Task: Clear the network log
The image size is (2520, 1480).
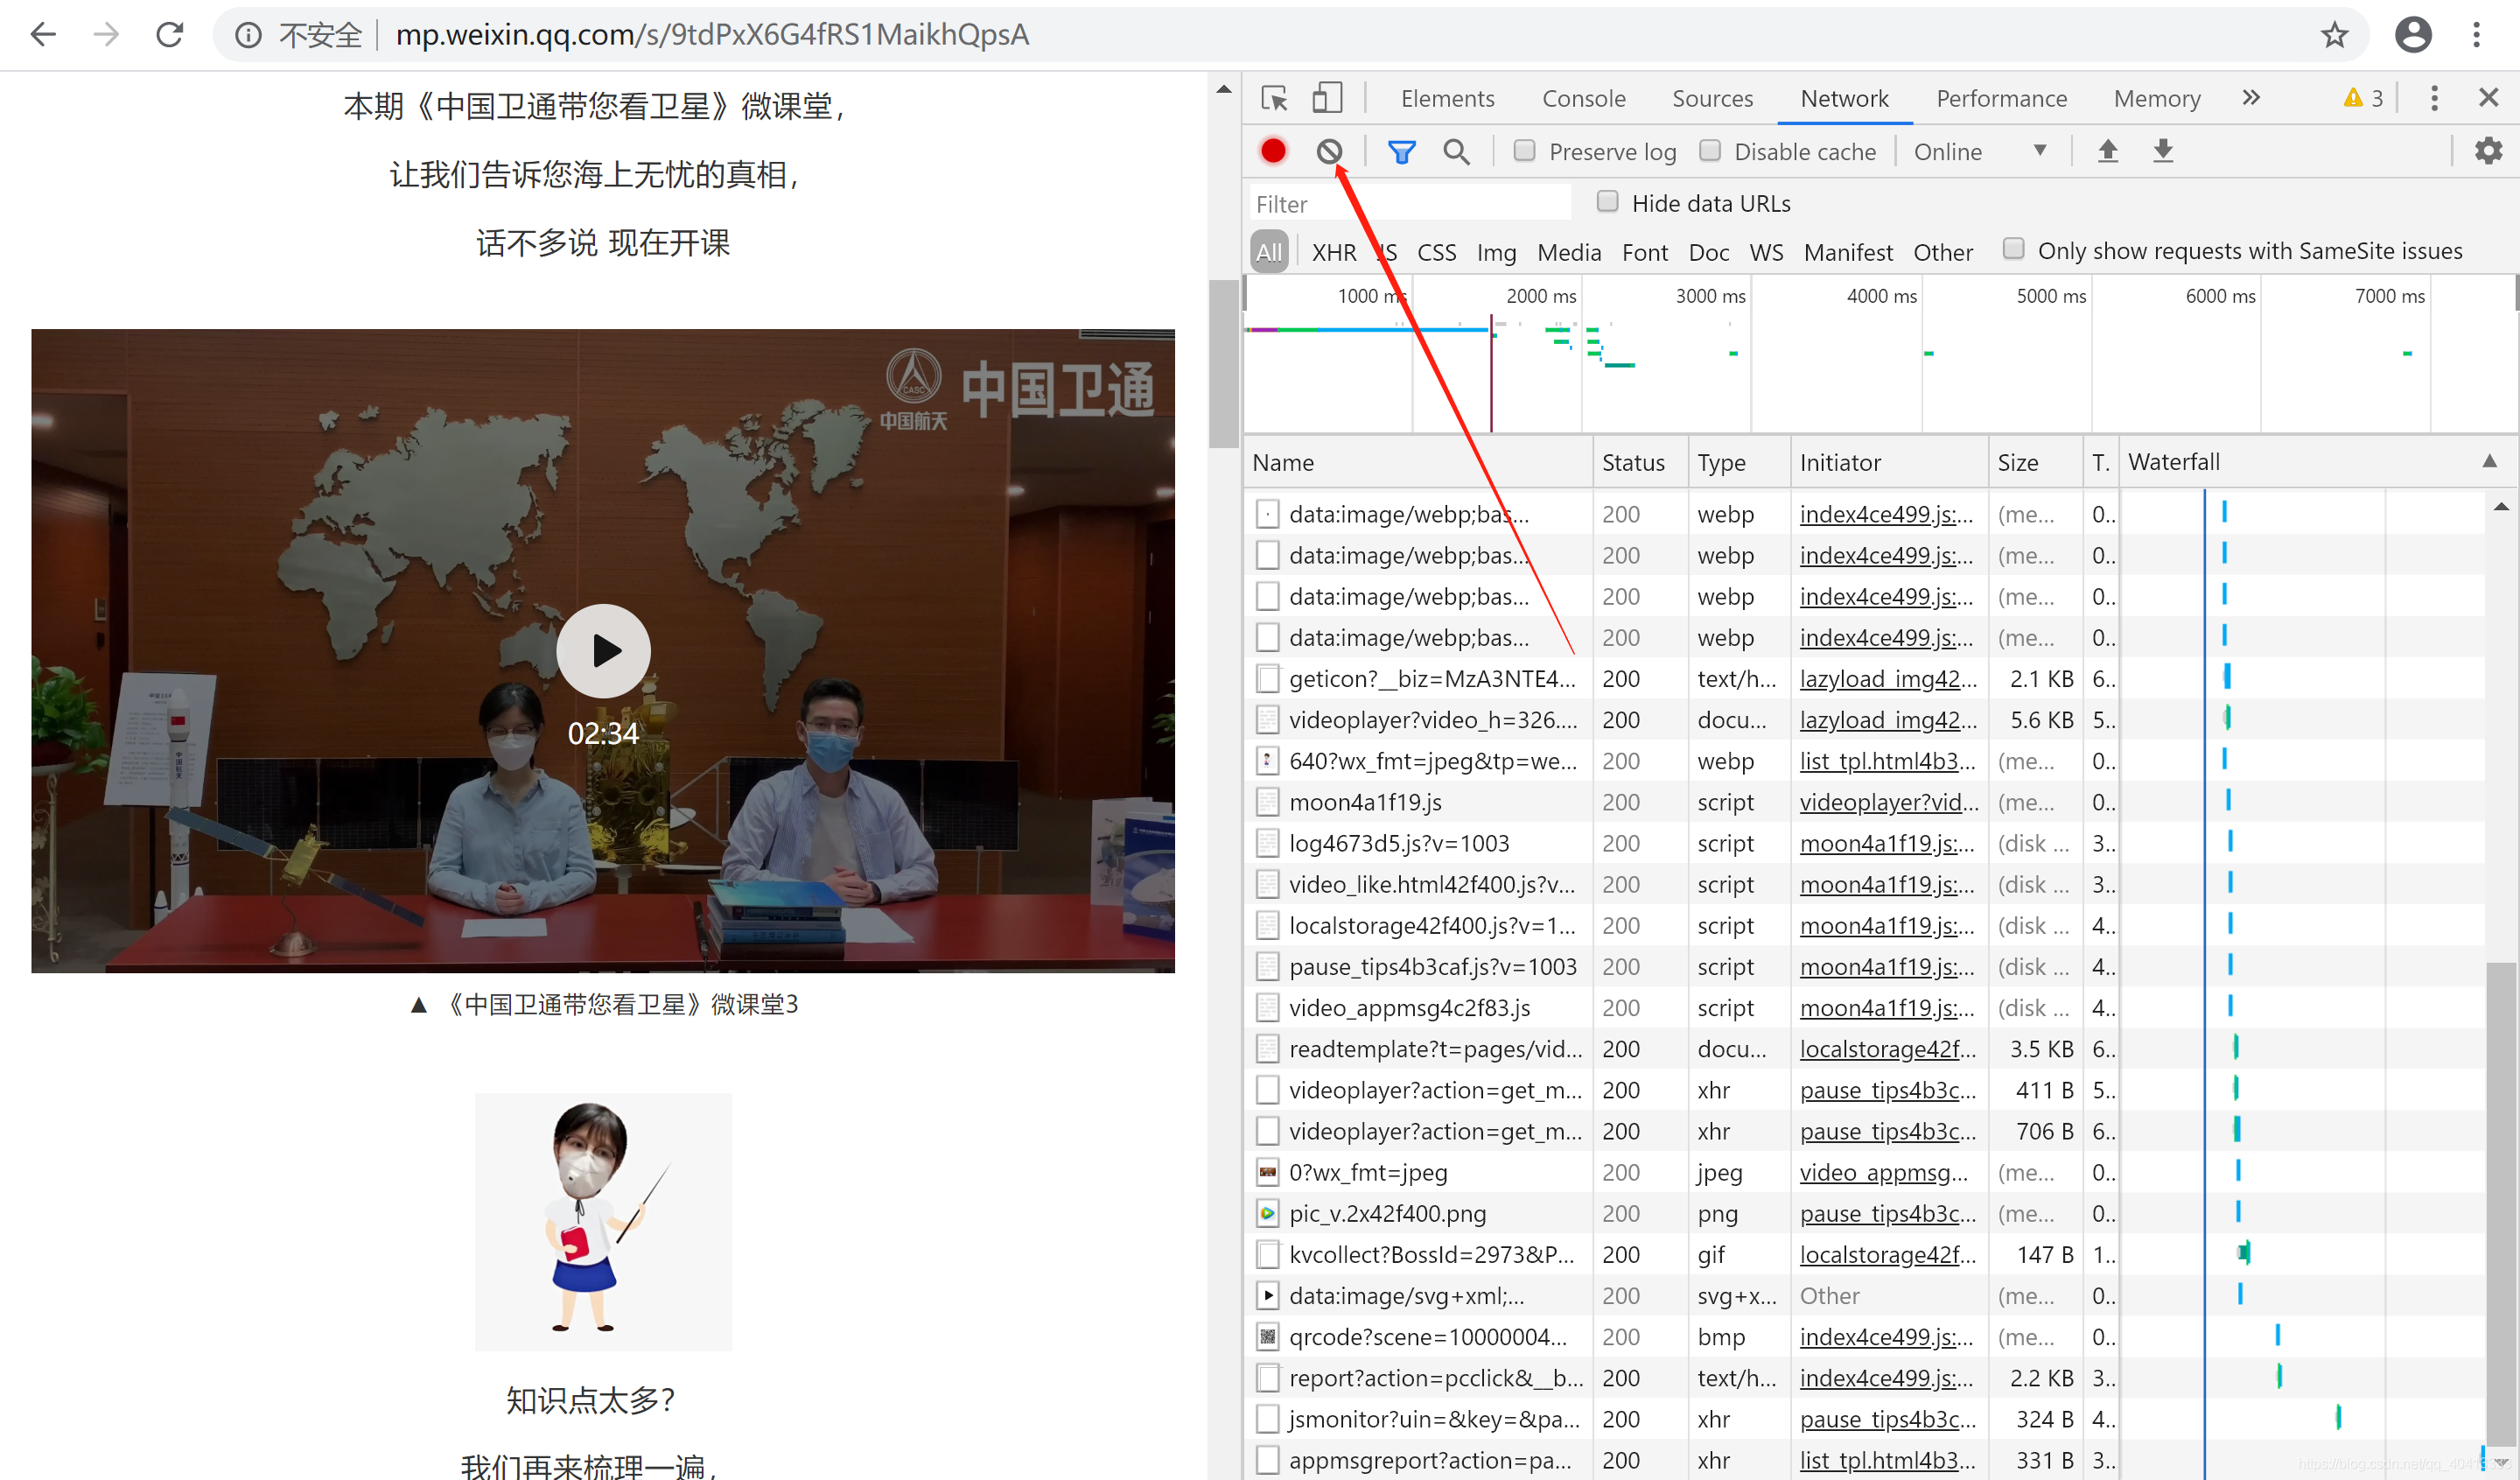Action: click(x=1329, y=151)
